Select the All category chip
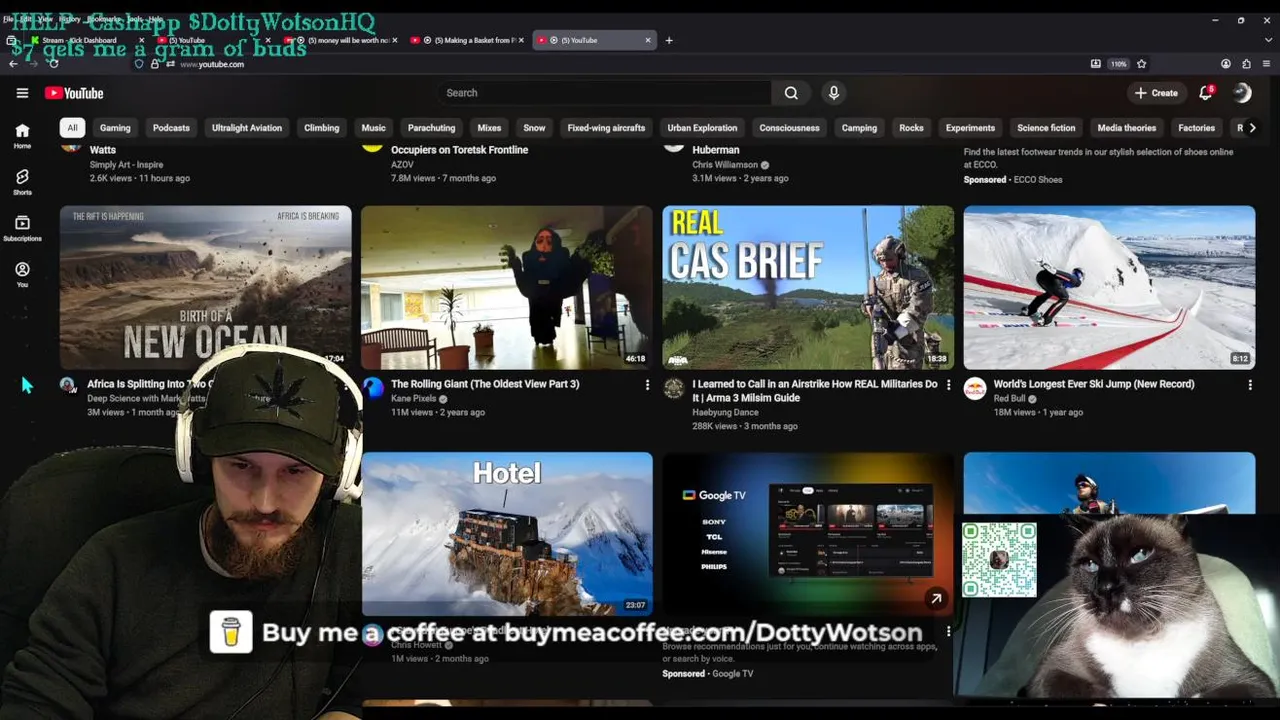The width and height of the screenshot is (1280, 720). (72, 128)
